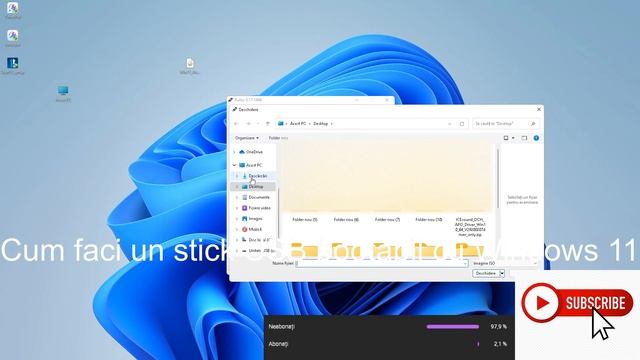This screenshot has height=360, width=640.
Task: Select OneDrive in the navigation pane
Action: click(x=251, y=152)
